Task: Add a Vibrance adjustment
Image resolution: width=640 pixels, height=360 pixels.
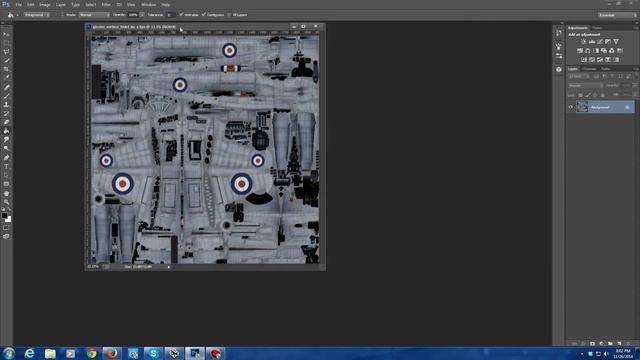Action: point(616,42)
